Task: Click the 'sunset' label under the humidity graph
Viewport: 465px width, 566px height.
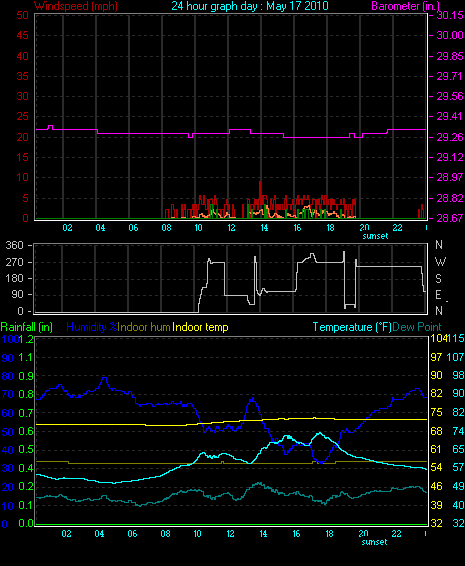Action: [x=374, y=542]
